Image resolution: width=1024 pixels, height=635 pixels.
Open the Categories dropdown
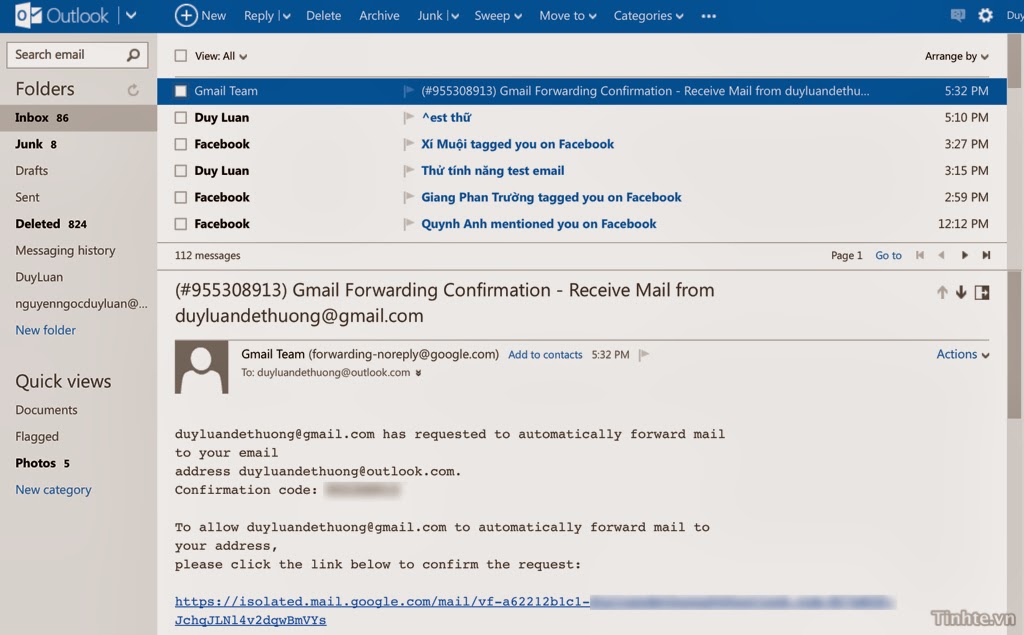(x=648, y=16)
